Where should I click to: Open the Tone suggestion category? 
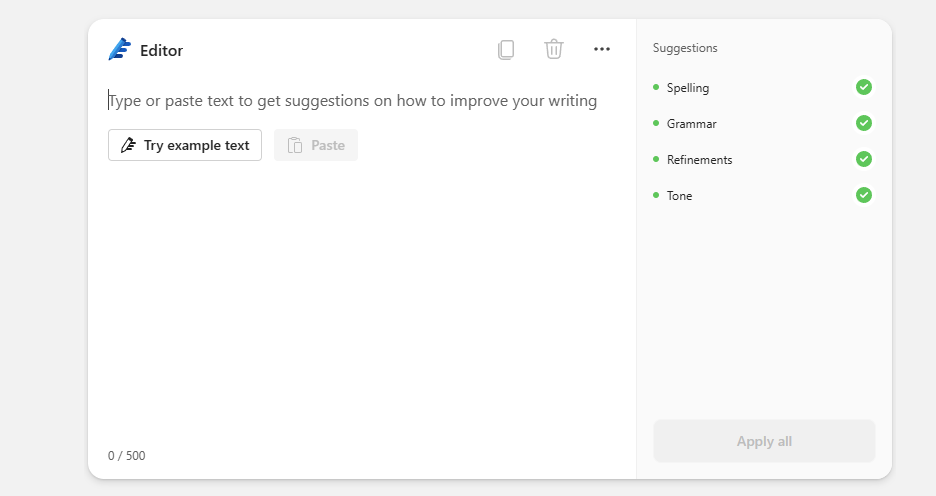click(679, 196)
